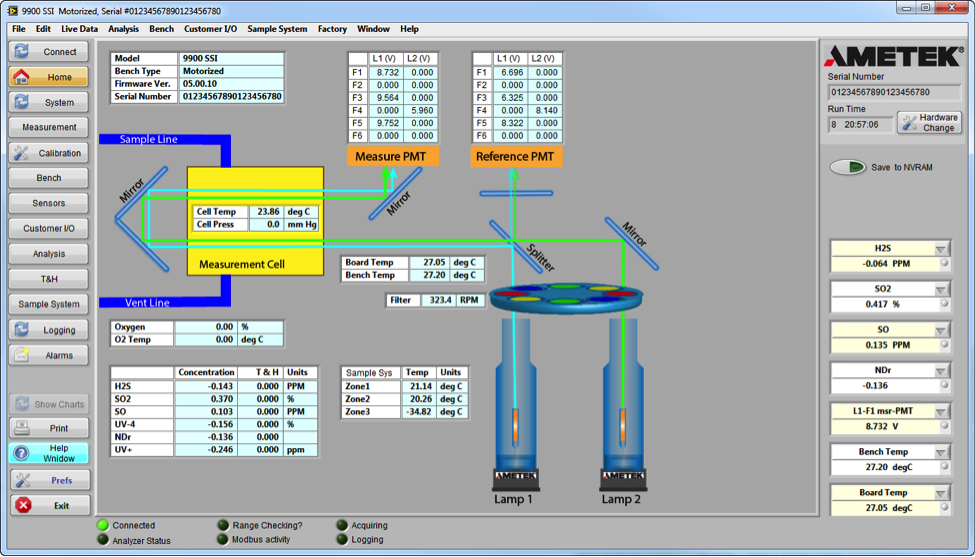Open the L1-F1 msr-PMT dropdown
The width and height of the screenshot is (975, 557).
(941, 412)
